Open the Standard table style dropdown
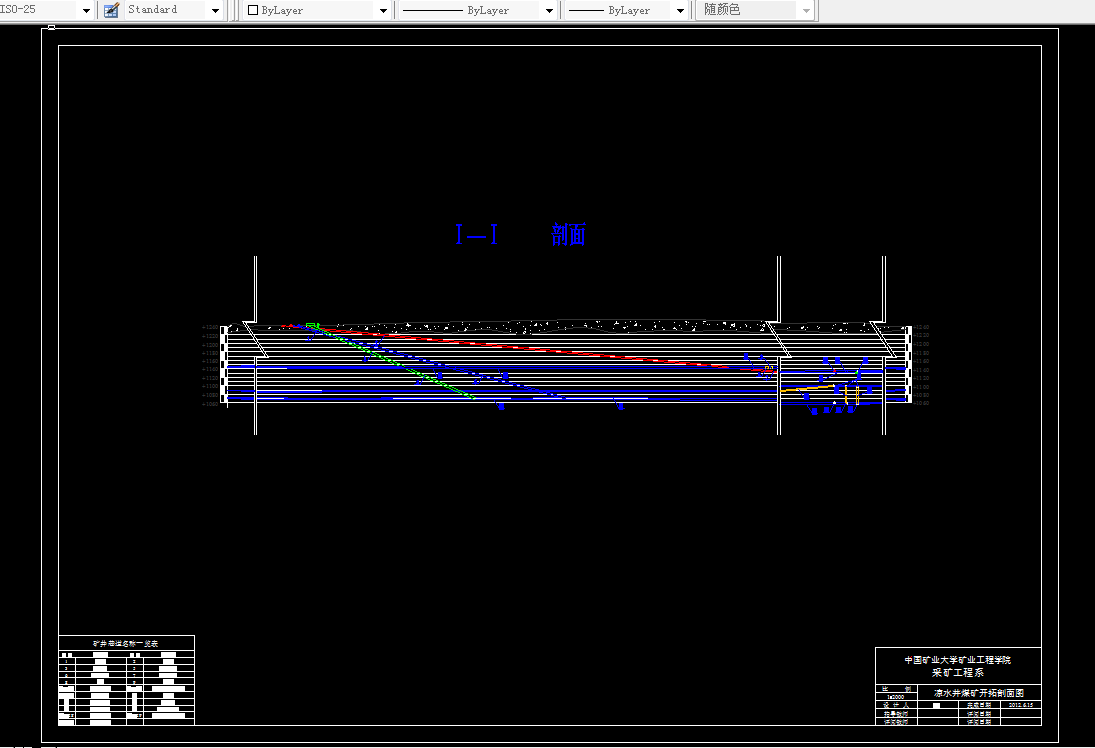The image size is (1095, 748). click(215, 10)
